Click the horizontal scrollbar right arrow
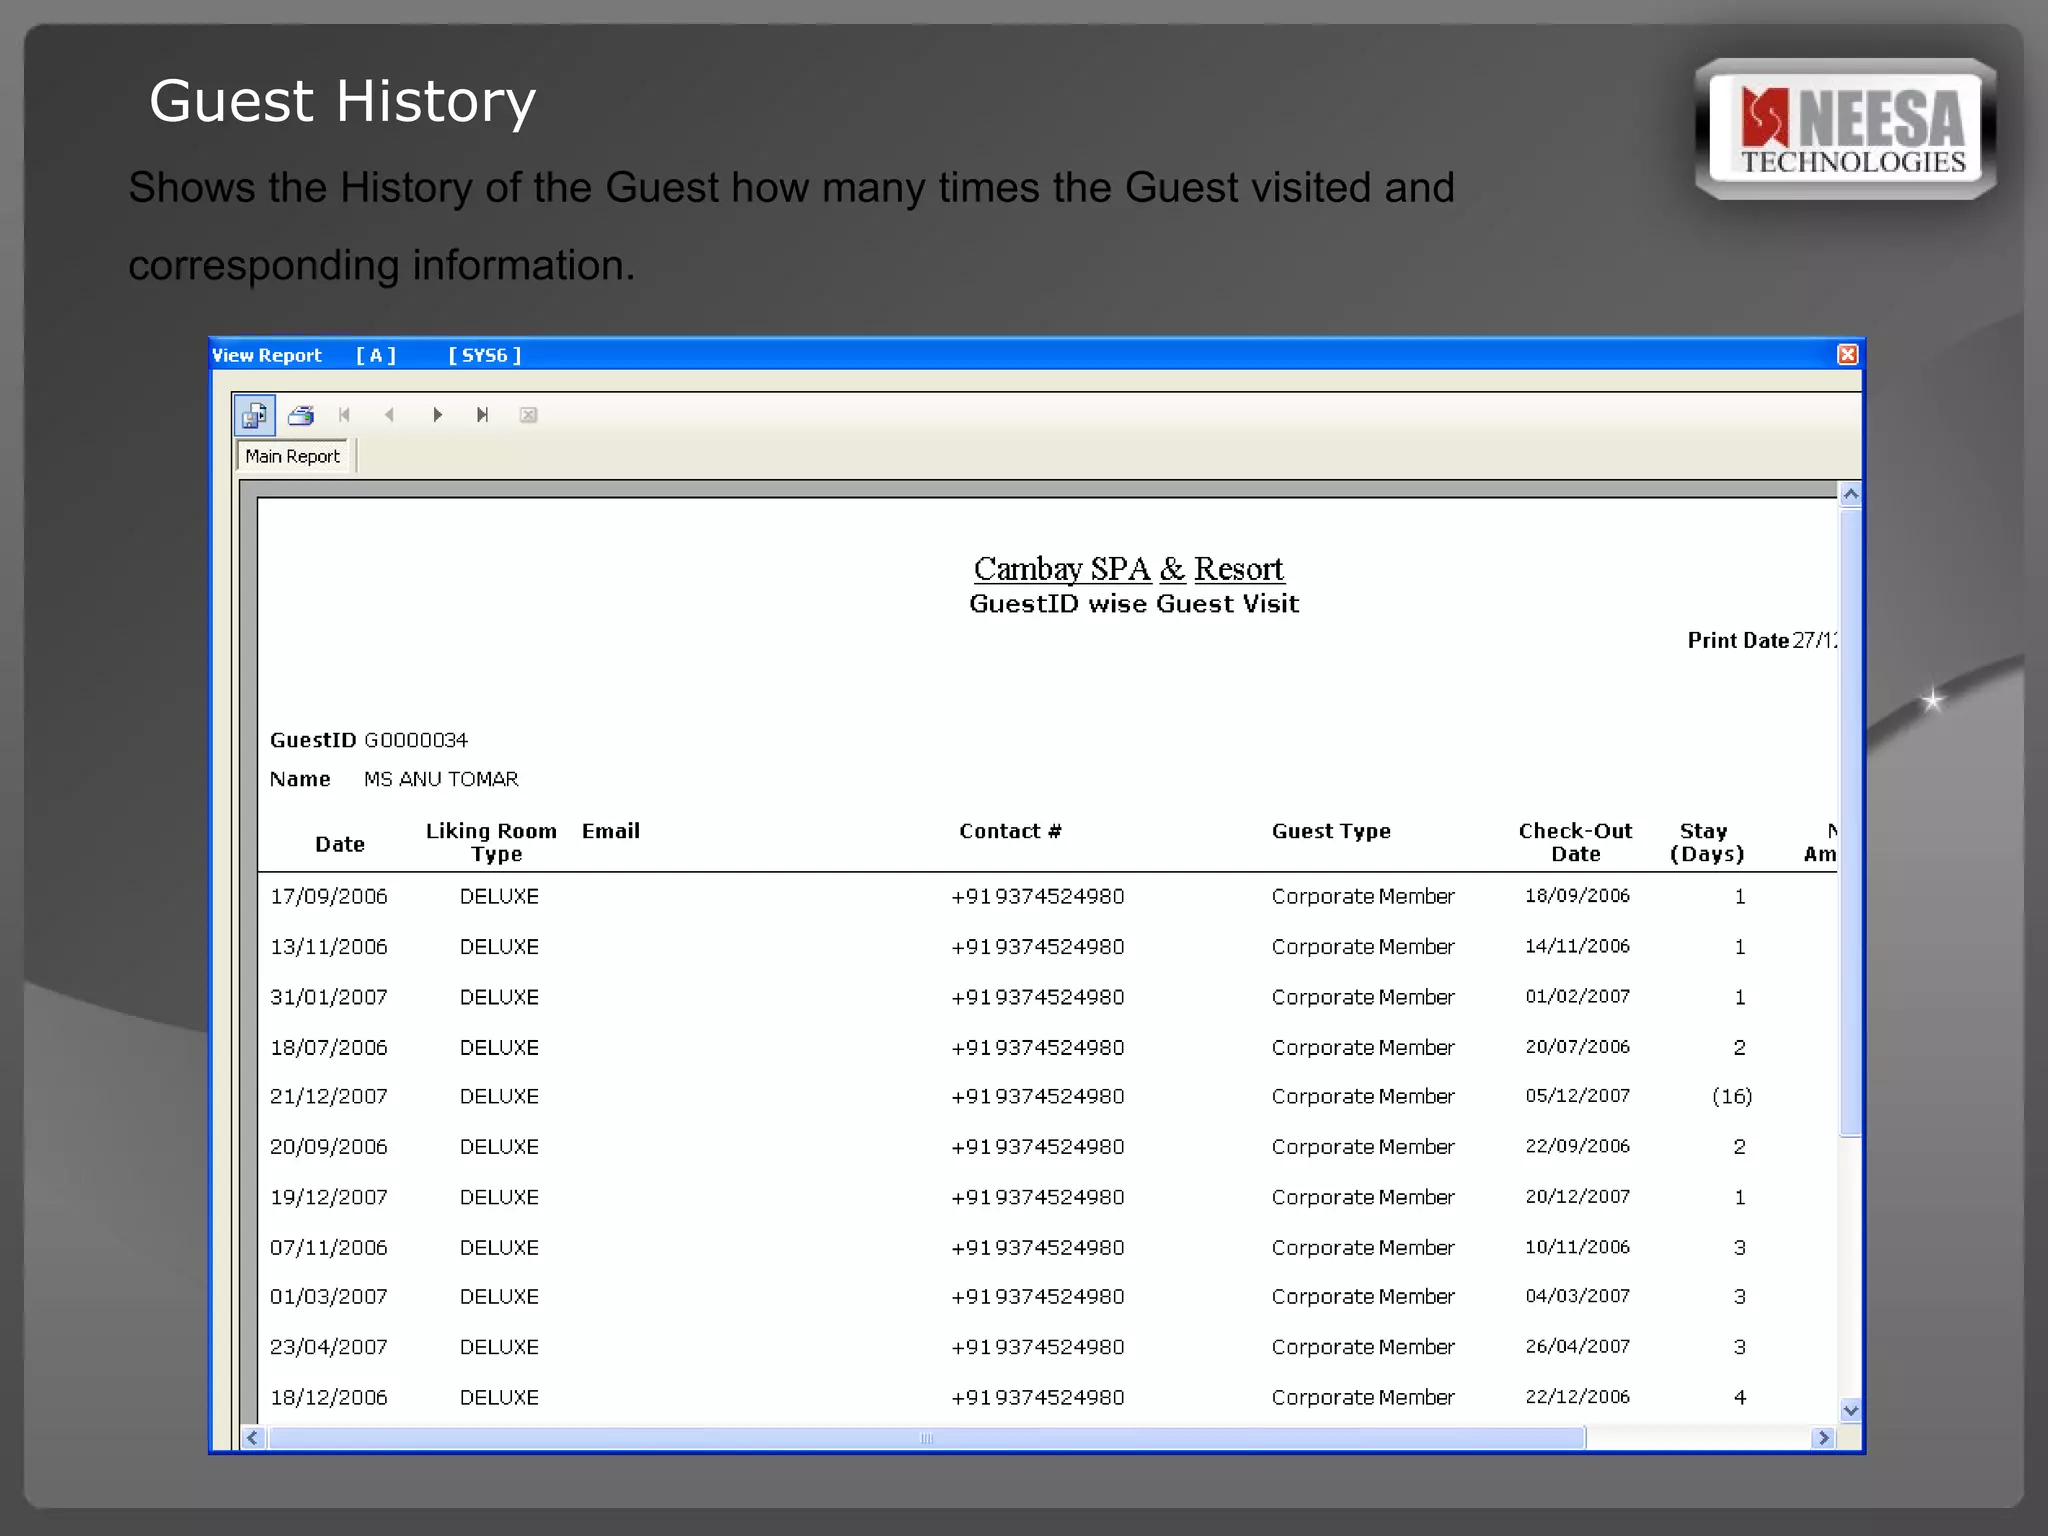2048x1536 pixels. coord(1824,1438)
